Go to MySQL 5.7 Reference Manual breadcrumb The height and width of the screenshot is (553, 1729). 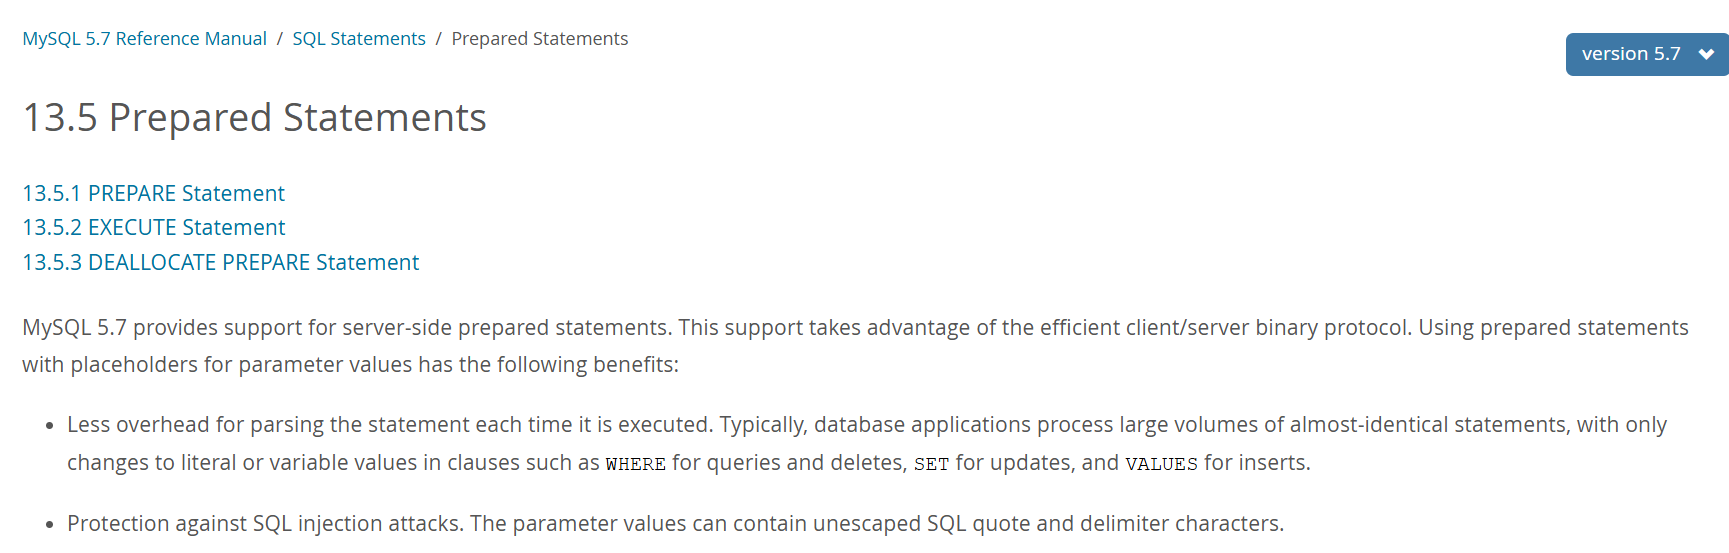tap(144, 39)
